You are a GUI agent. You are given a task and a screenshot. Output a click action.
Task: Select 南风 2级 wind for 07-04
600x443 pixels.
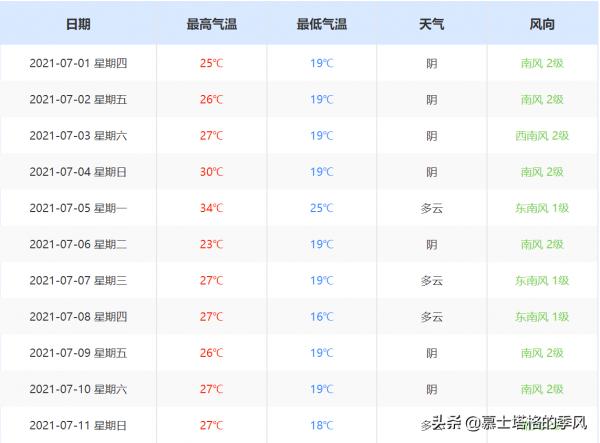542,172
